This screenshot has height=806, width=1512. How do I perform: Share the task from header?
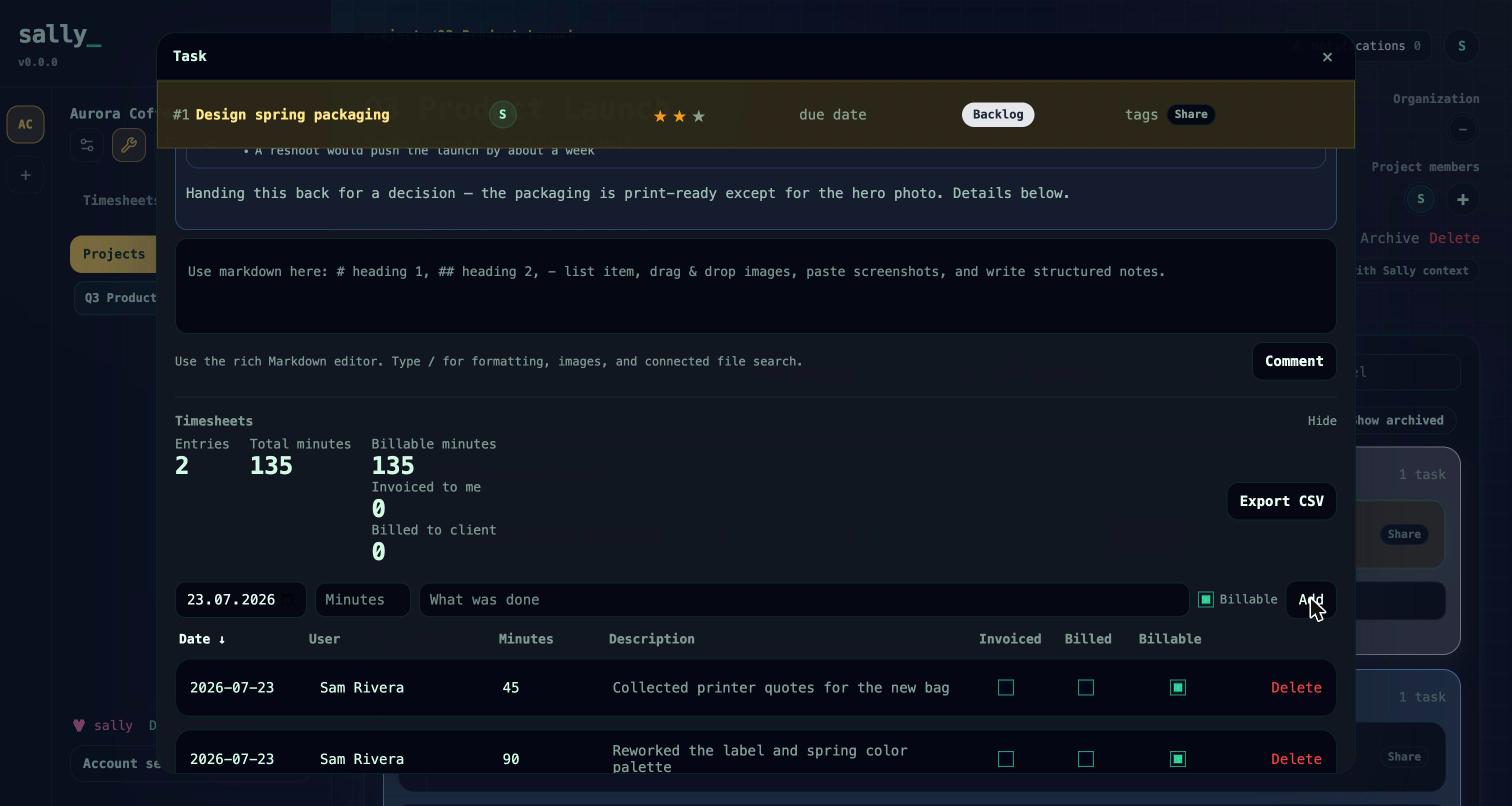(x=1190, y=115)
